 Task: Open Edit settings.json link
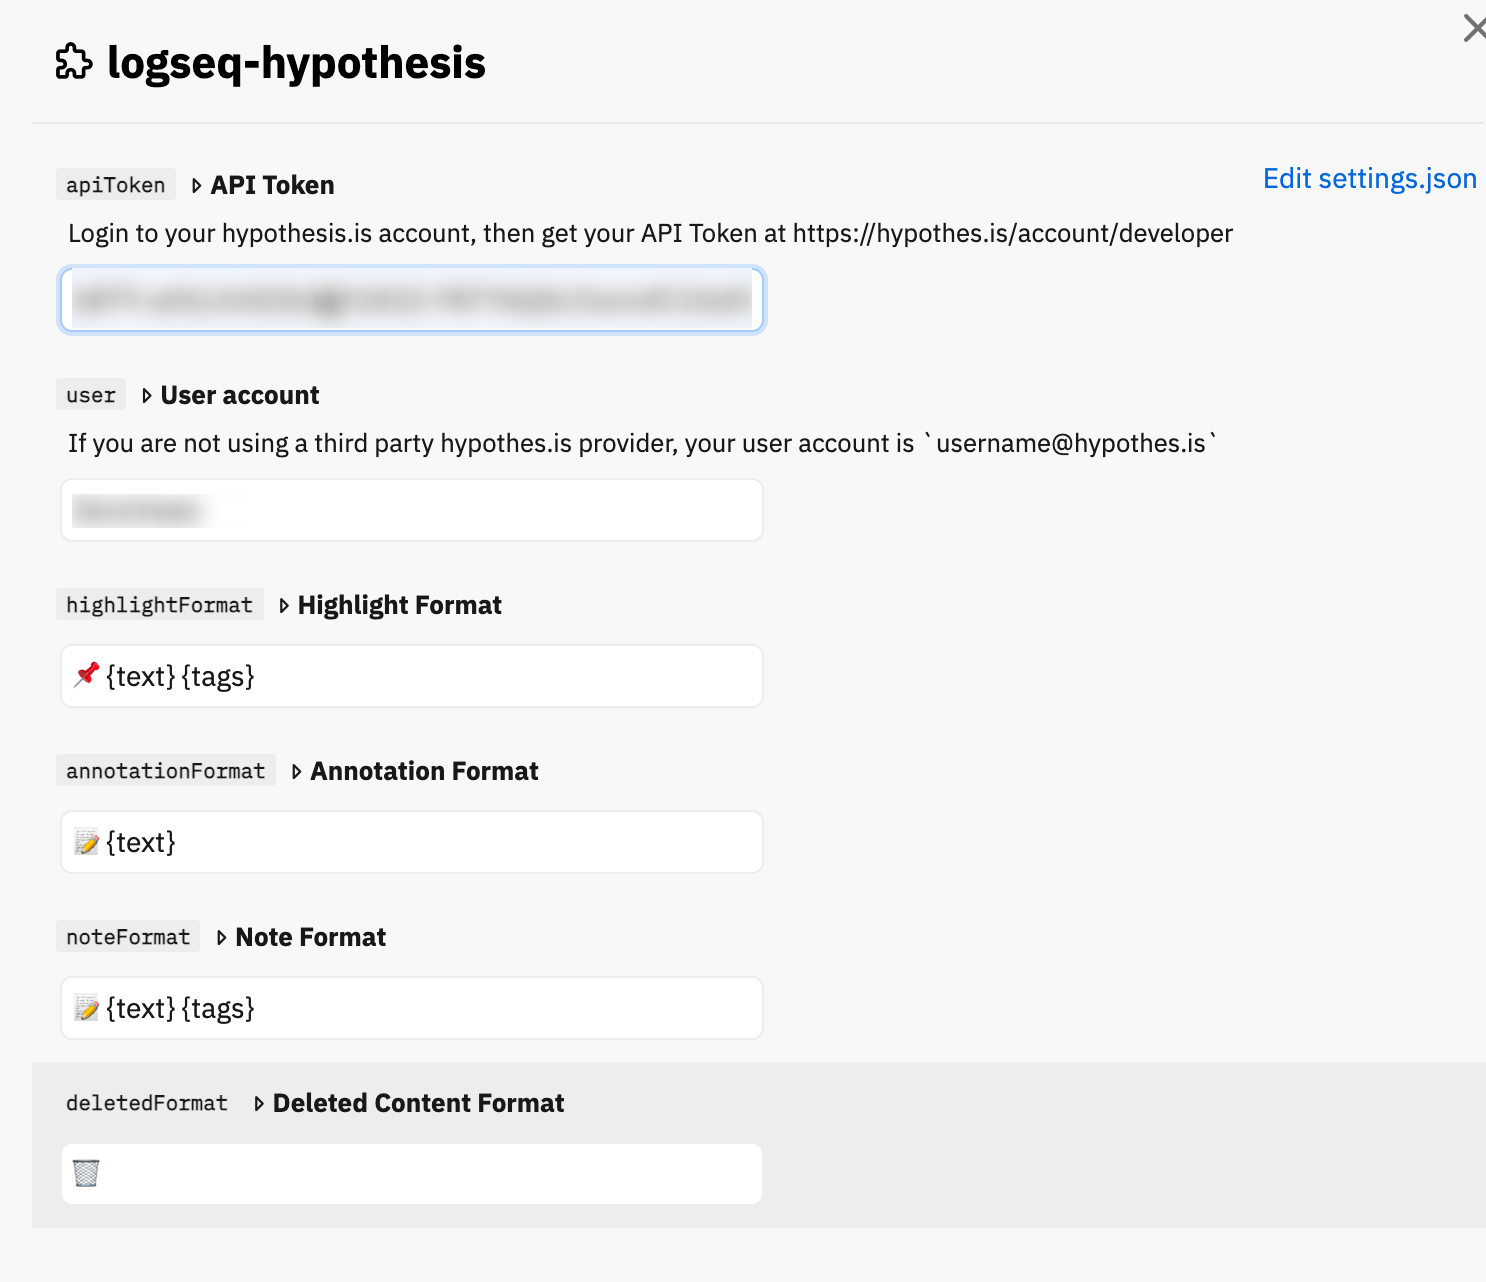[1370, 179]
